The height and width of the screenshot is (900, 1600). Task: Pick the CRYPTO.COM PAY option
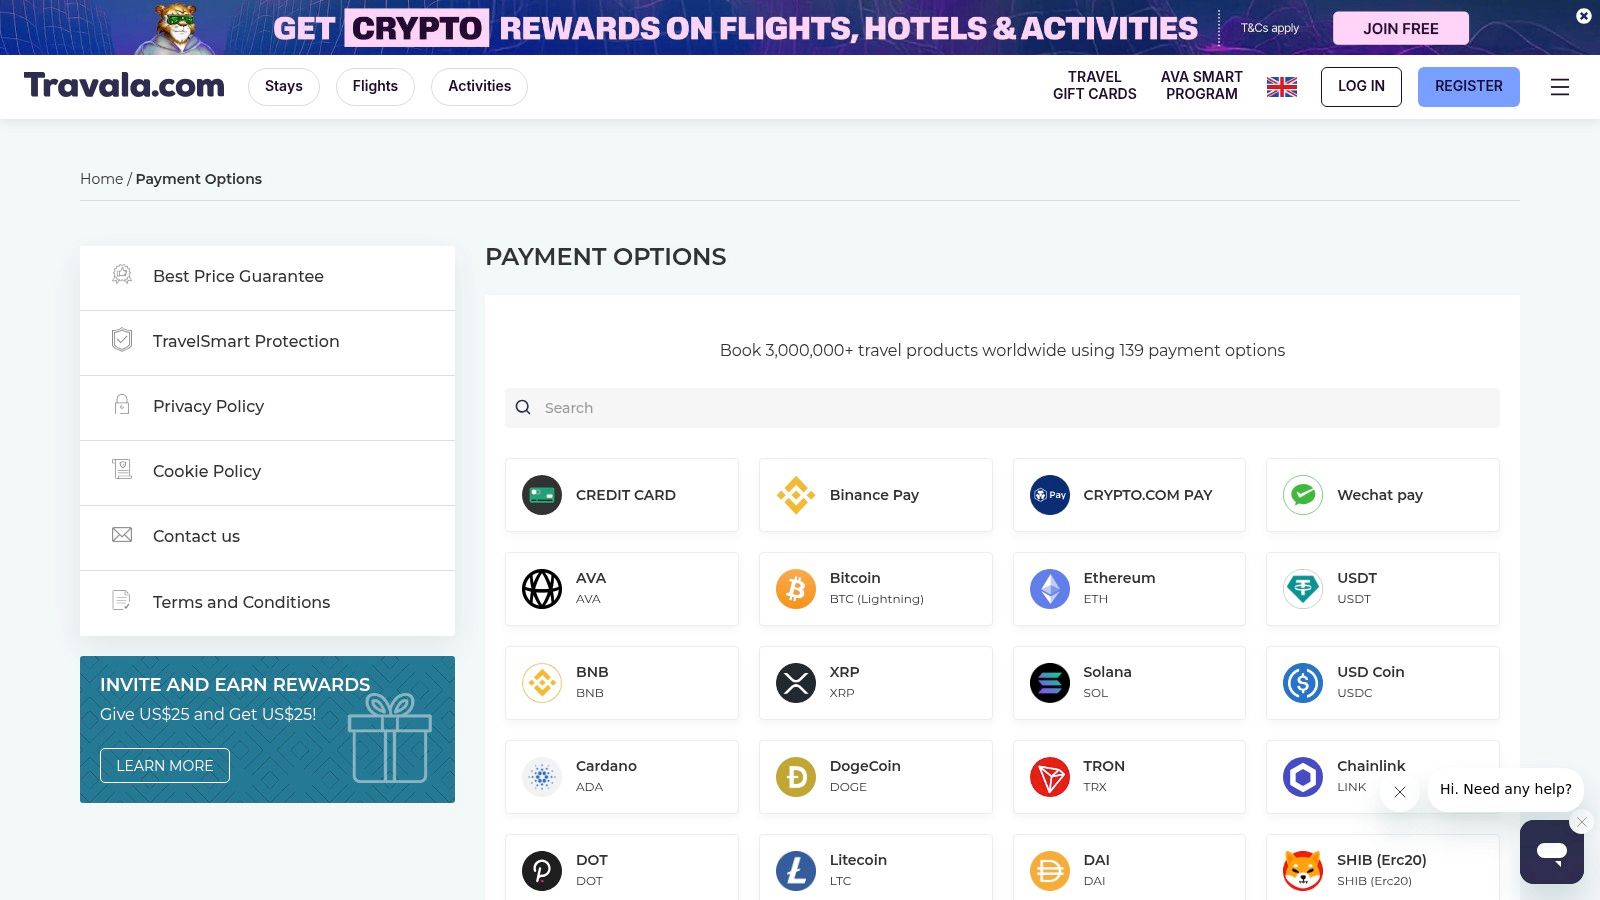1129,494
